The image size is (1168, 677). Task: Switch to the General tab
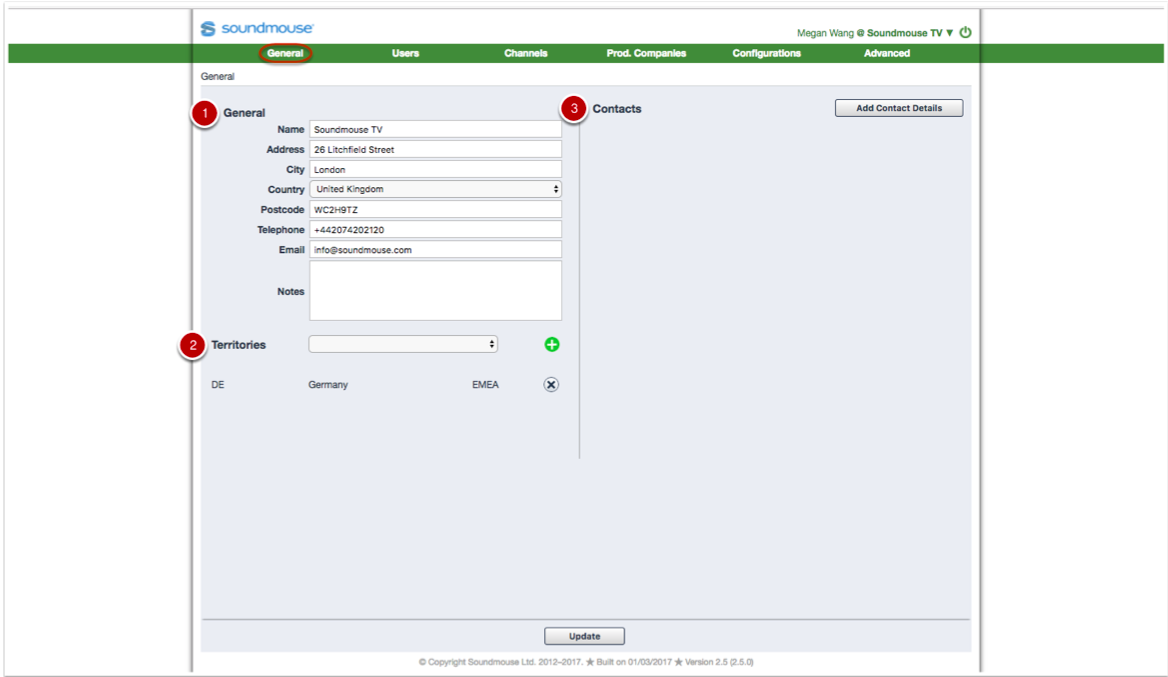285,53
